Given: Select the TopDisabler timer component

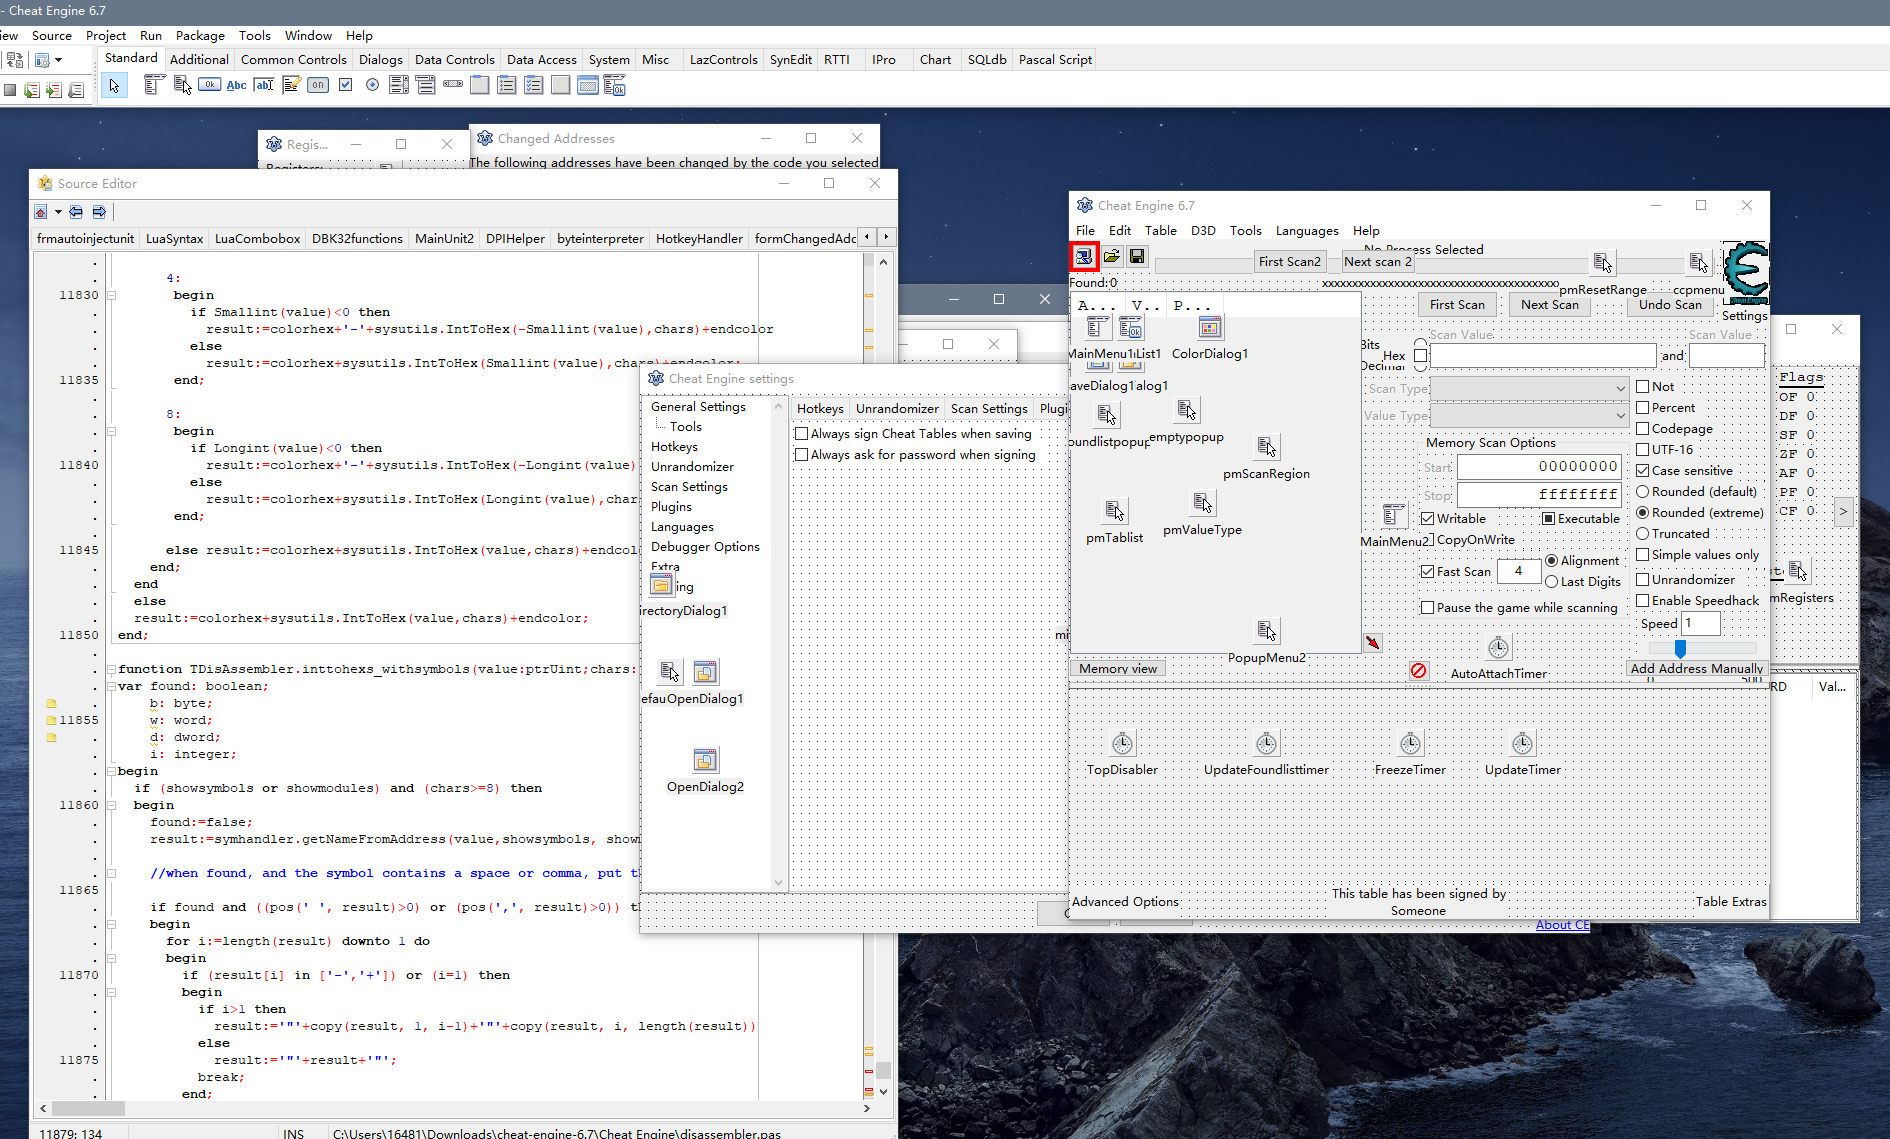Looking at the screenshot, I should pos(1122,743).
